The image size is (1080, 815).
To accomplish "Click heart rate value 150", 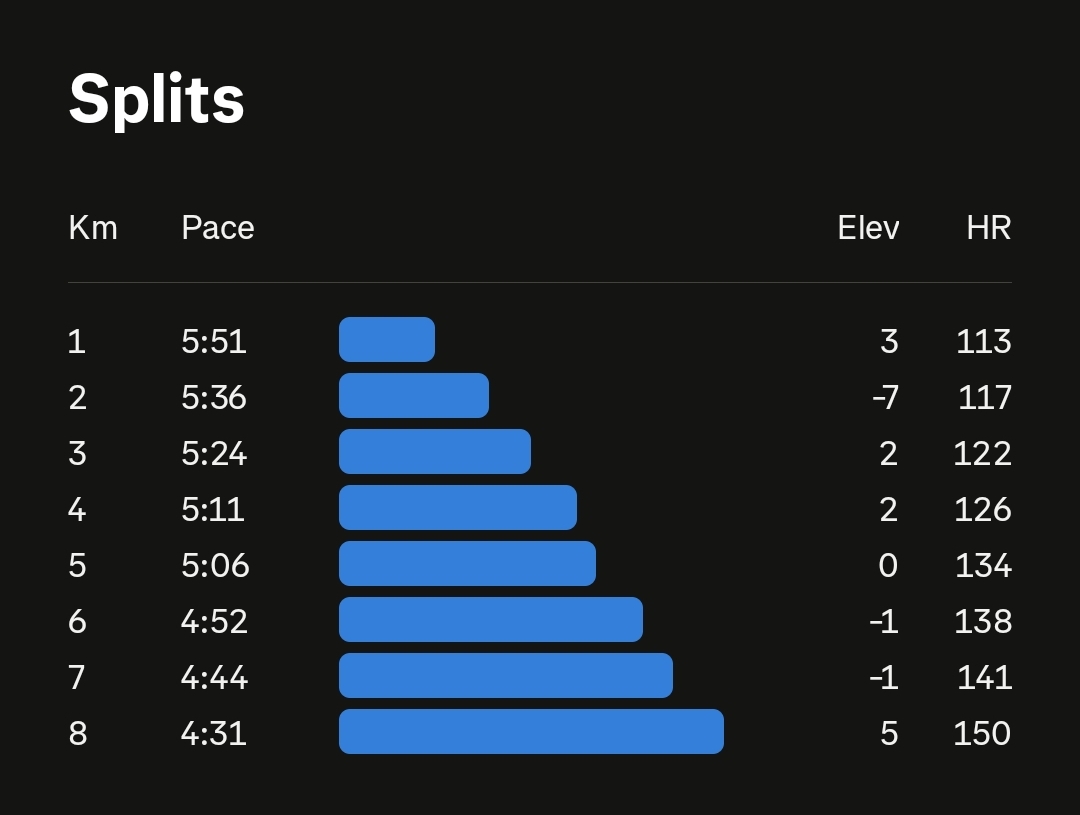I will point(982,734).
